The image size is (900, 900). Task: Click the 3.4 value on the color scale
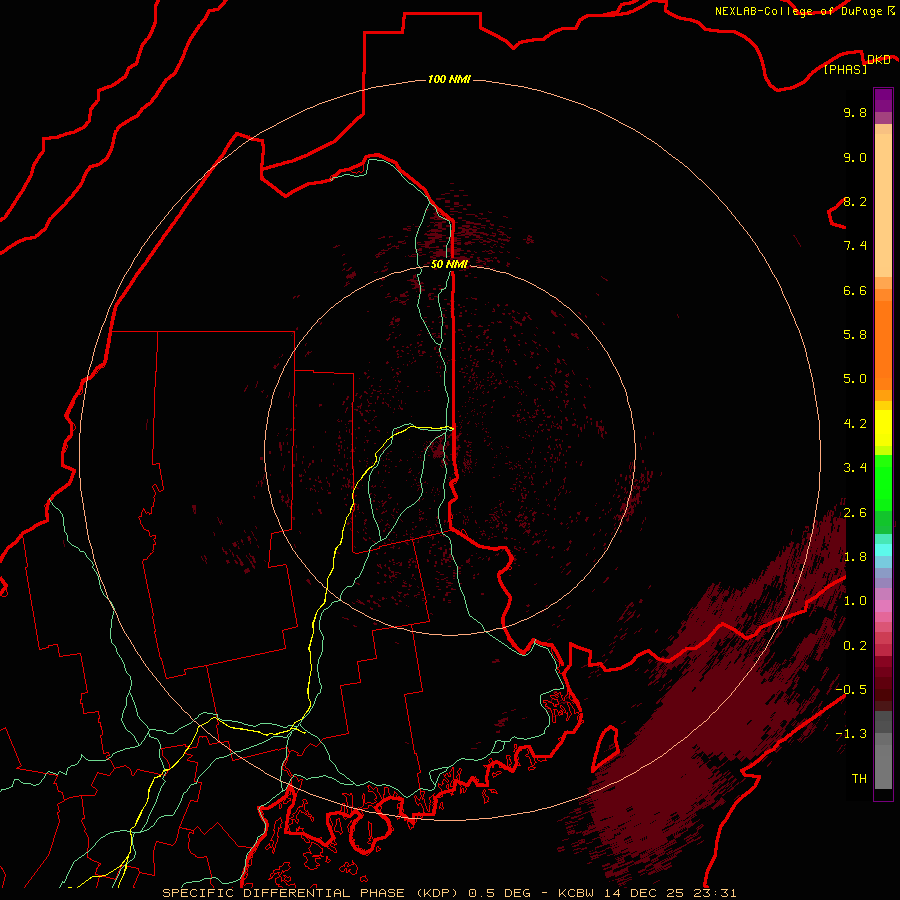(855, 468)
